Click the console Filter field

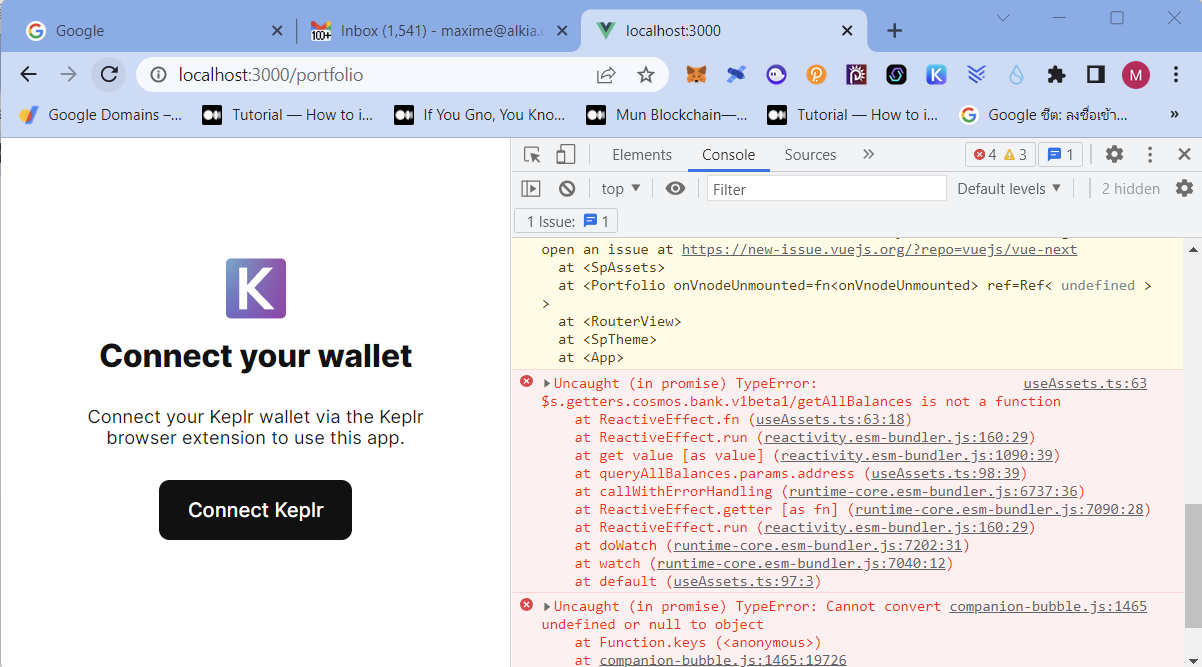[x=826, y=188]
